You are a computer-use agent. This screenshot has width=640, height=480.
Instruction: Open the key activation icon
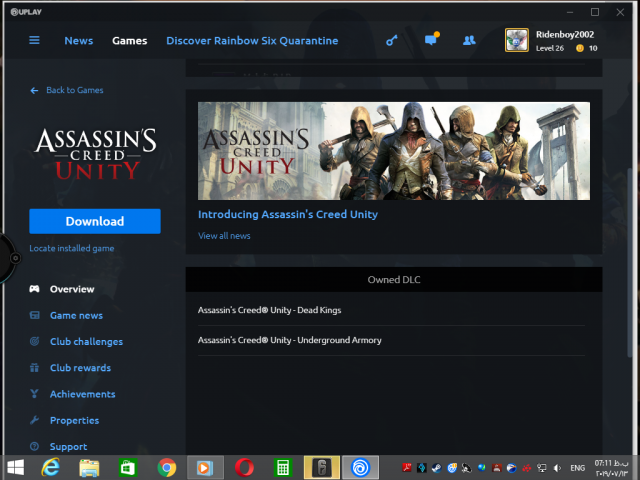(392, 40)
